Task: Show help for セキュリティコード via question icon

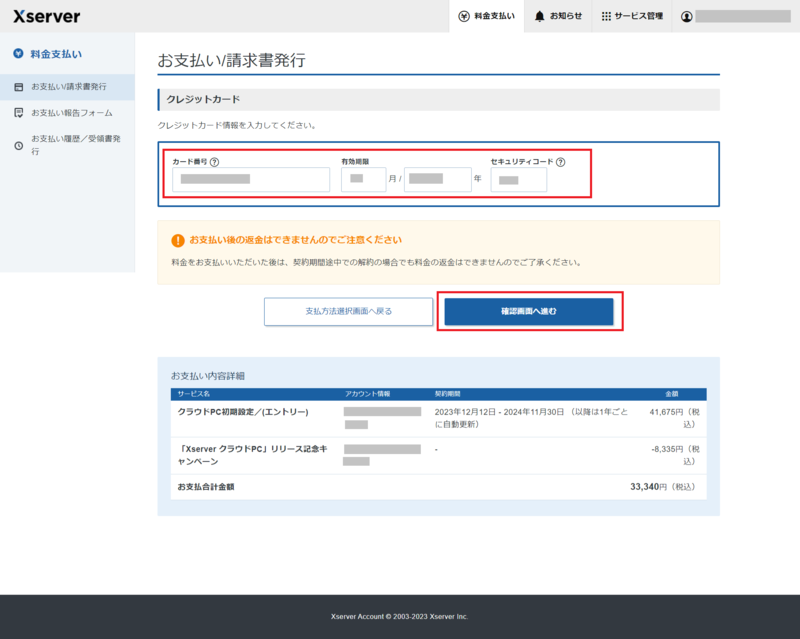Action: pos(560,162)
